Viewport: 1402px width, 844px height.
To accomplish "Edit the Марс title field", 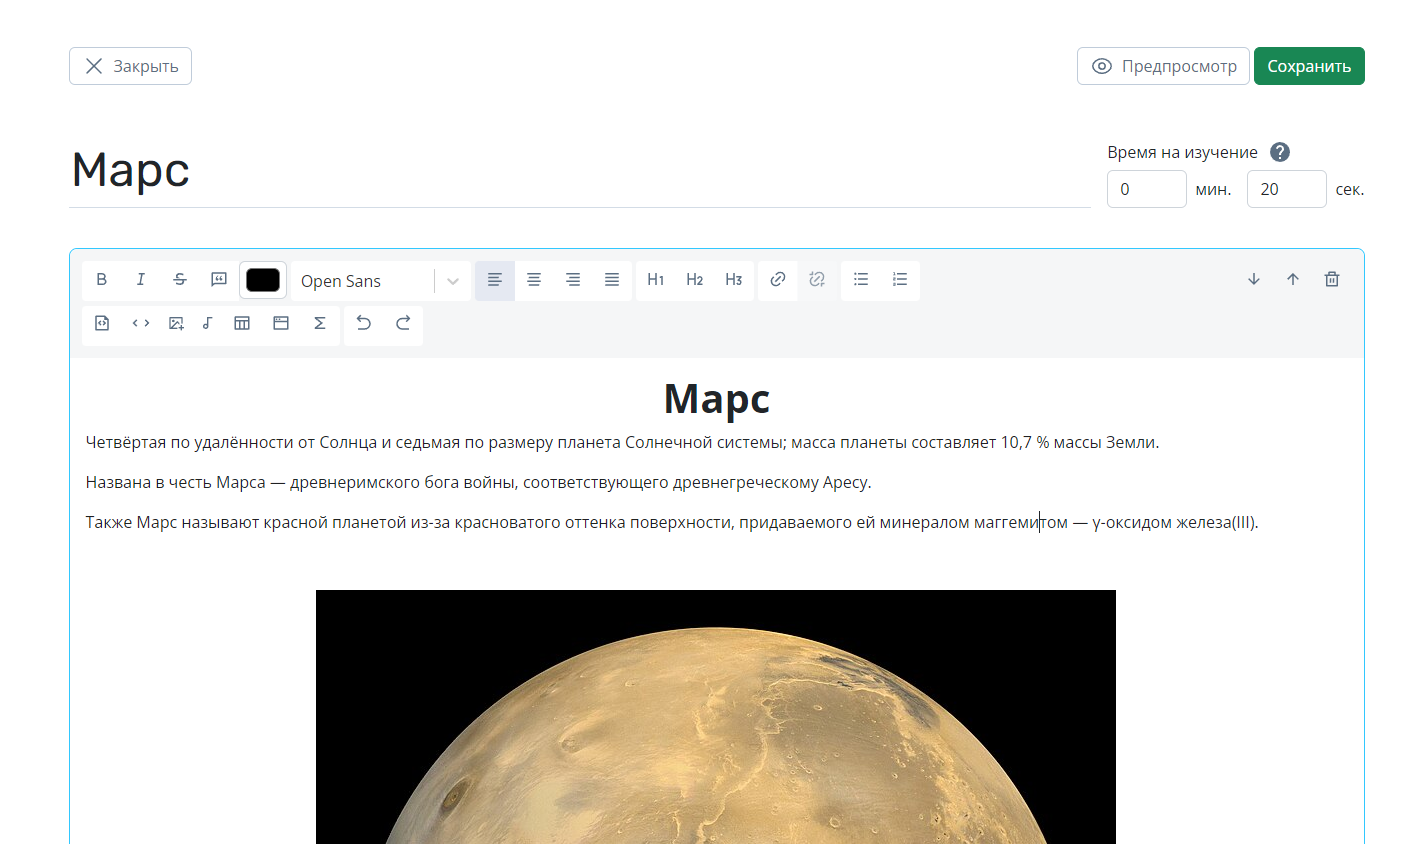I will [x=580, y=169].
